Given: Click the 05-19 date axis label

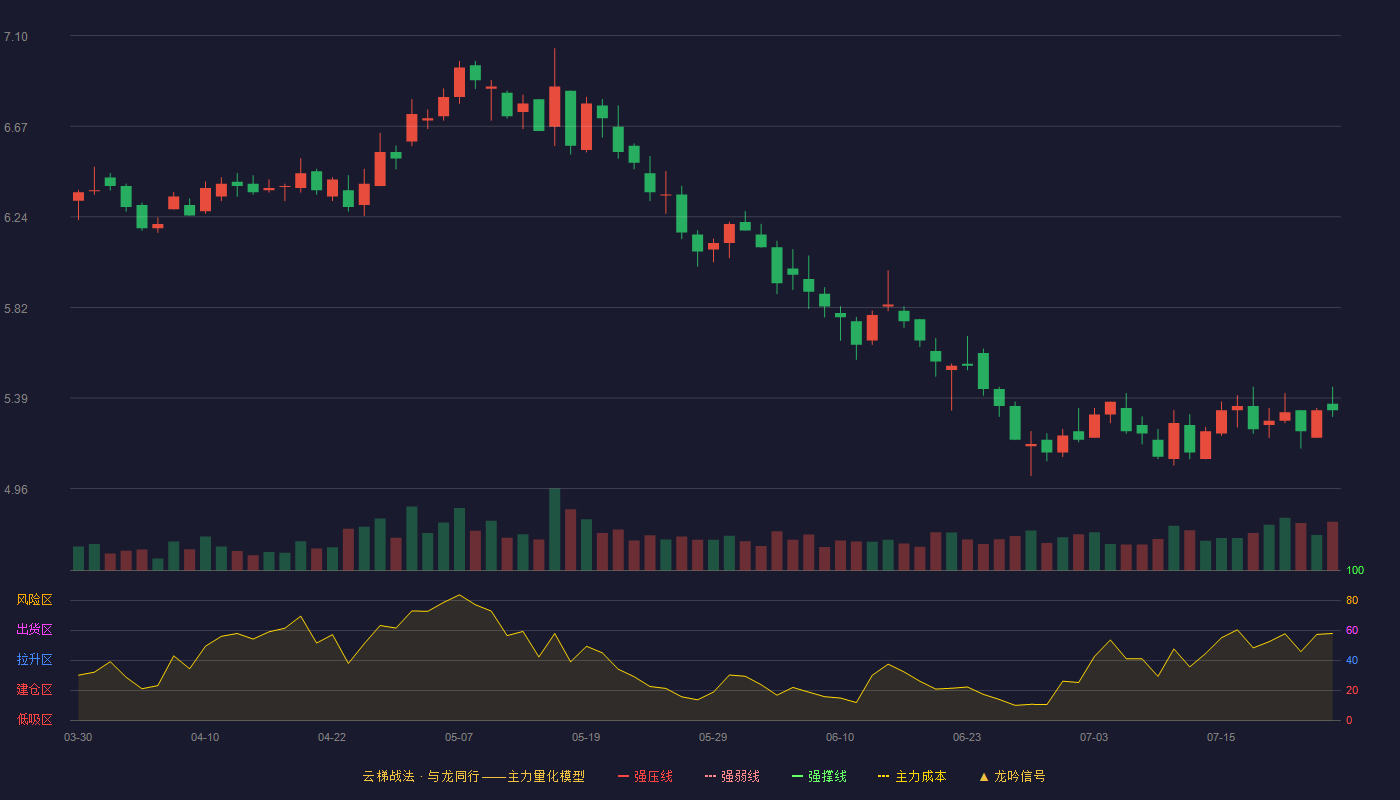Looking at the screenshot, I should [586, 737].
